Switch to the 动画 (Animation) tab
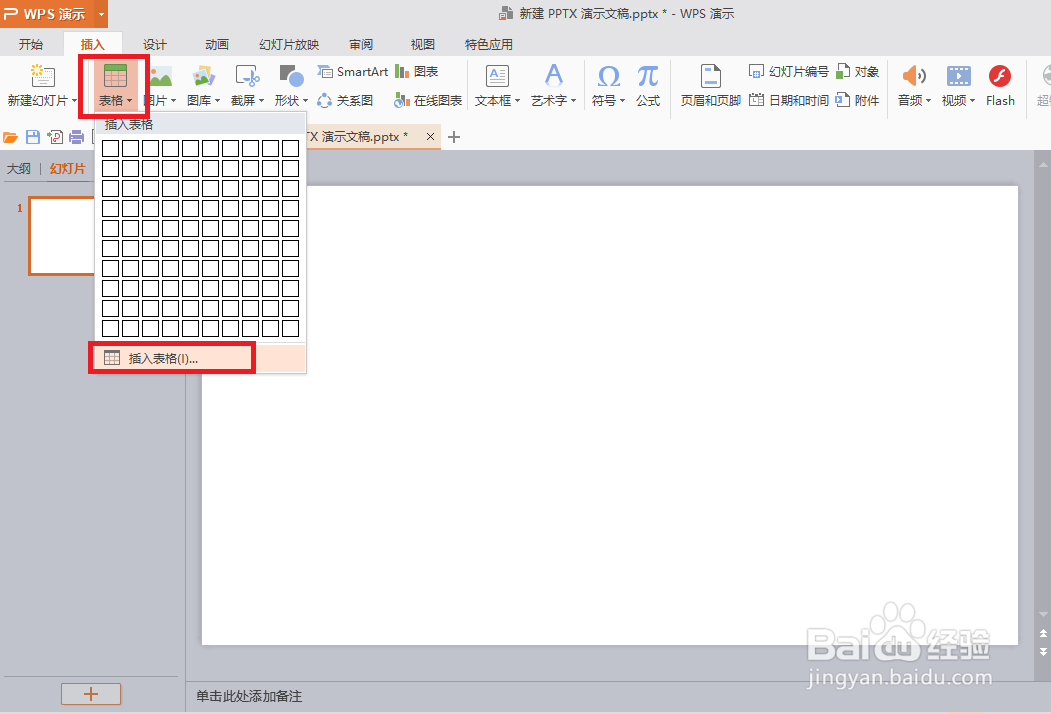The image size is (1051, 714). click(217, 44)
